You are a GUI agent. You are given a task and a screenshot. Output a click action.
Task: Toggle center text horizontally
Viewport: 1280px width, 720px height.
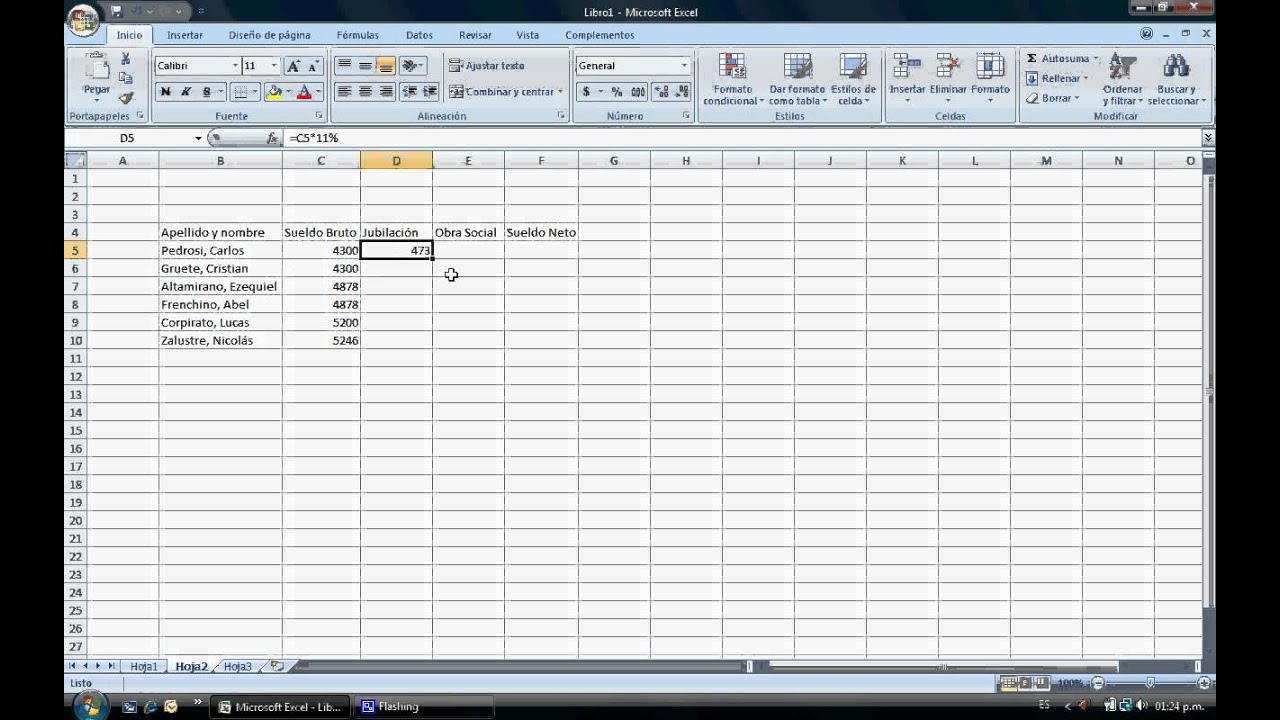click(x=365, y=92)
